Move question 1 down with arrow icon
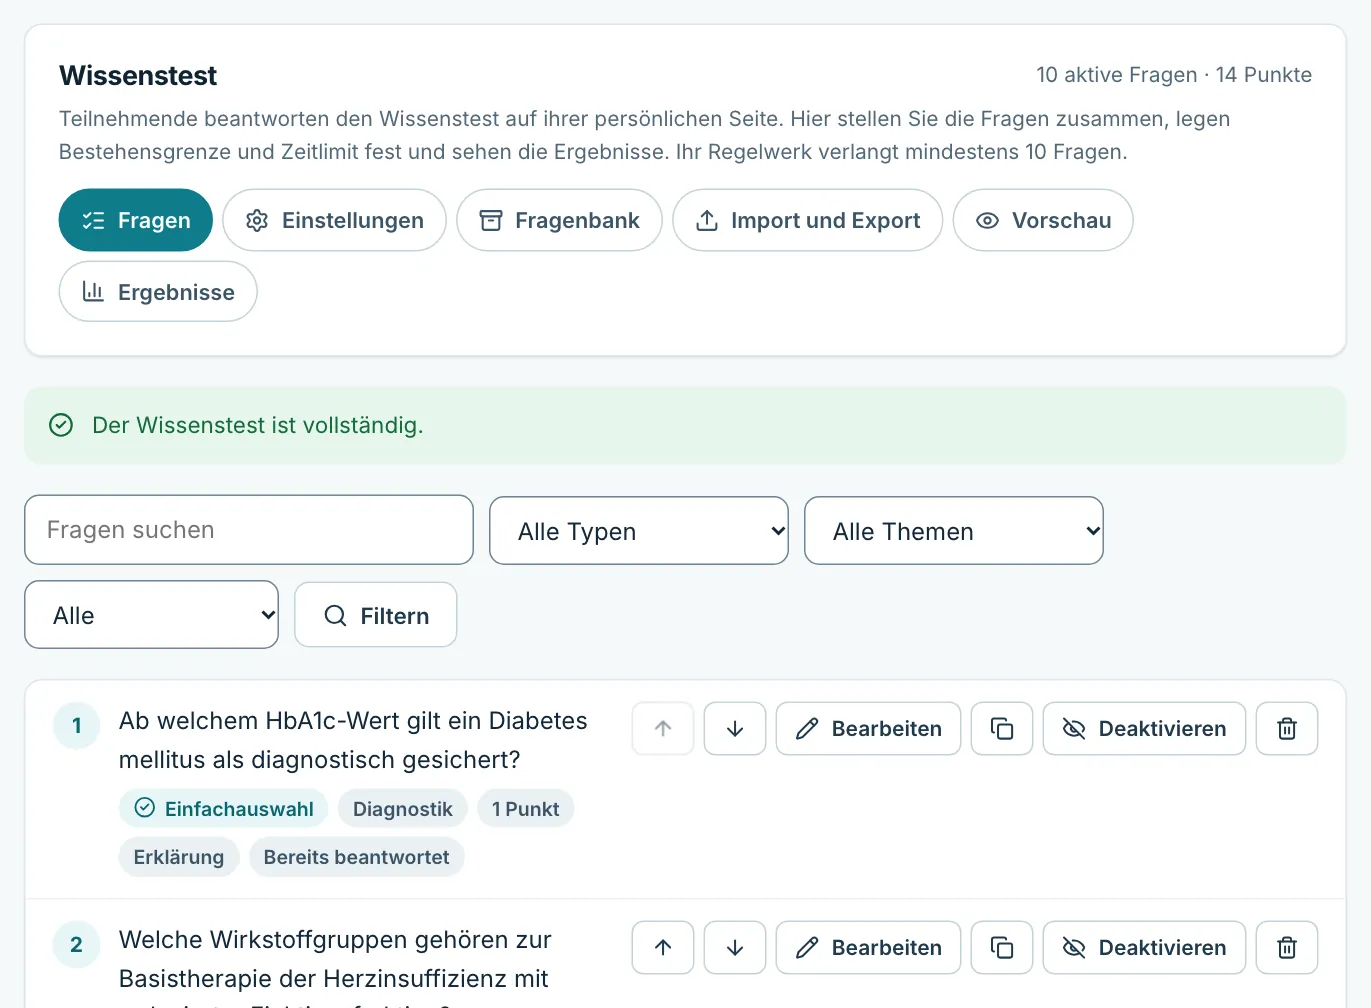 coord(735,729)
